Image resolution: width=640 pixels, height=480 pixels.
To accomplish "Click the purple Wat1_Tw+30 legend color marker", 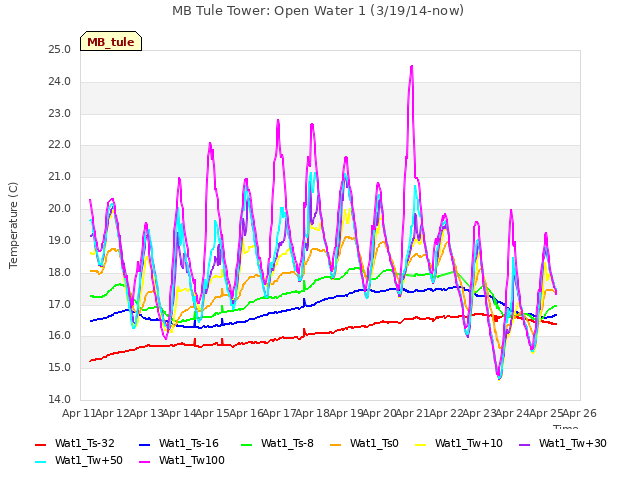I will coord(524,444).
